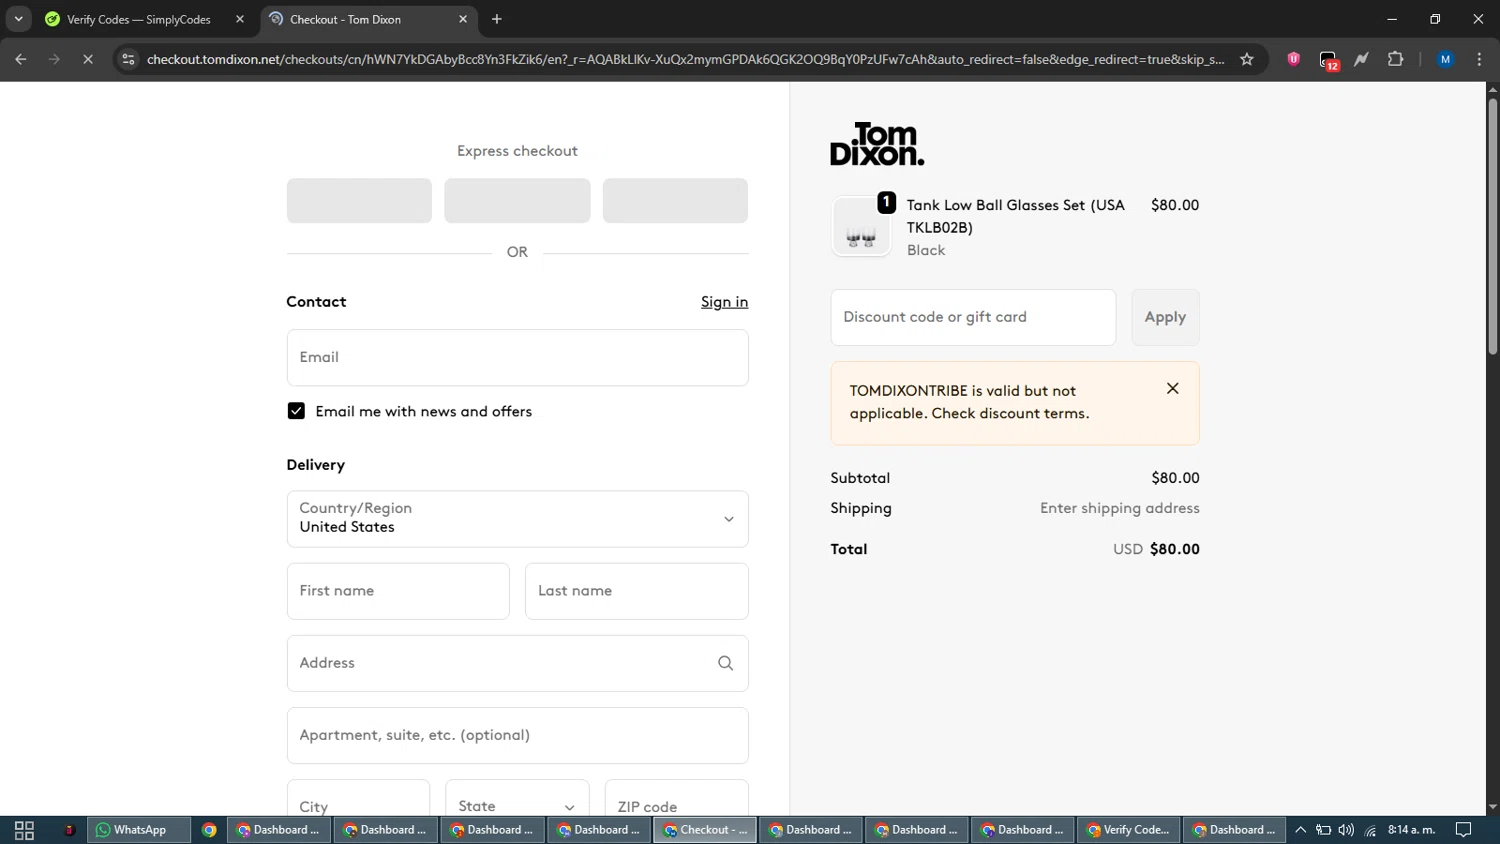The height and width of the screenshot is (844, 1500).
Task: Open the Wi-Fi network icon in tray
Action: tap(1370, 830)
